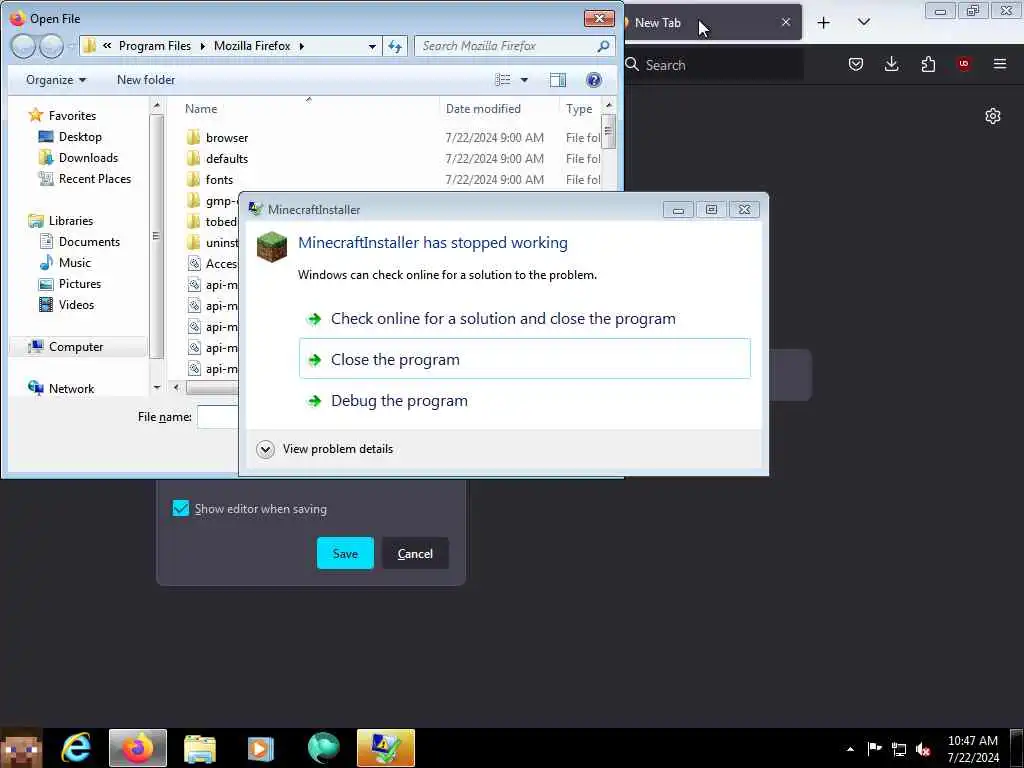The image size is (1024, 768).
Task: Expand View problem details
Action: (x=325, y=449)
